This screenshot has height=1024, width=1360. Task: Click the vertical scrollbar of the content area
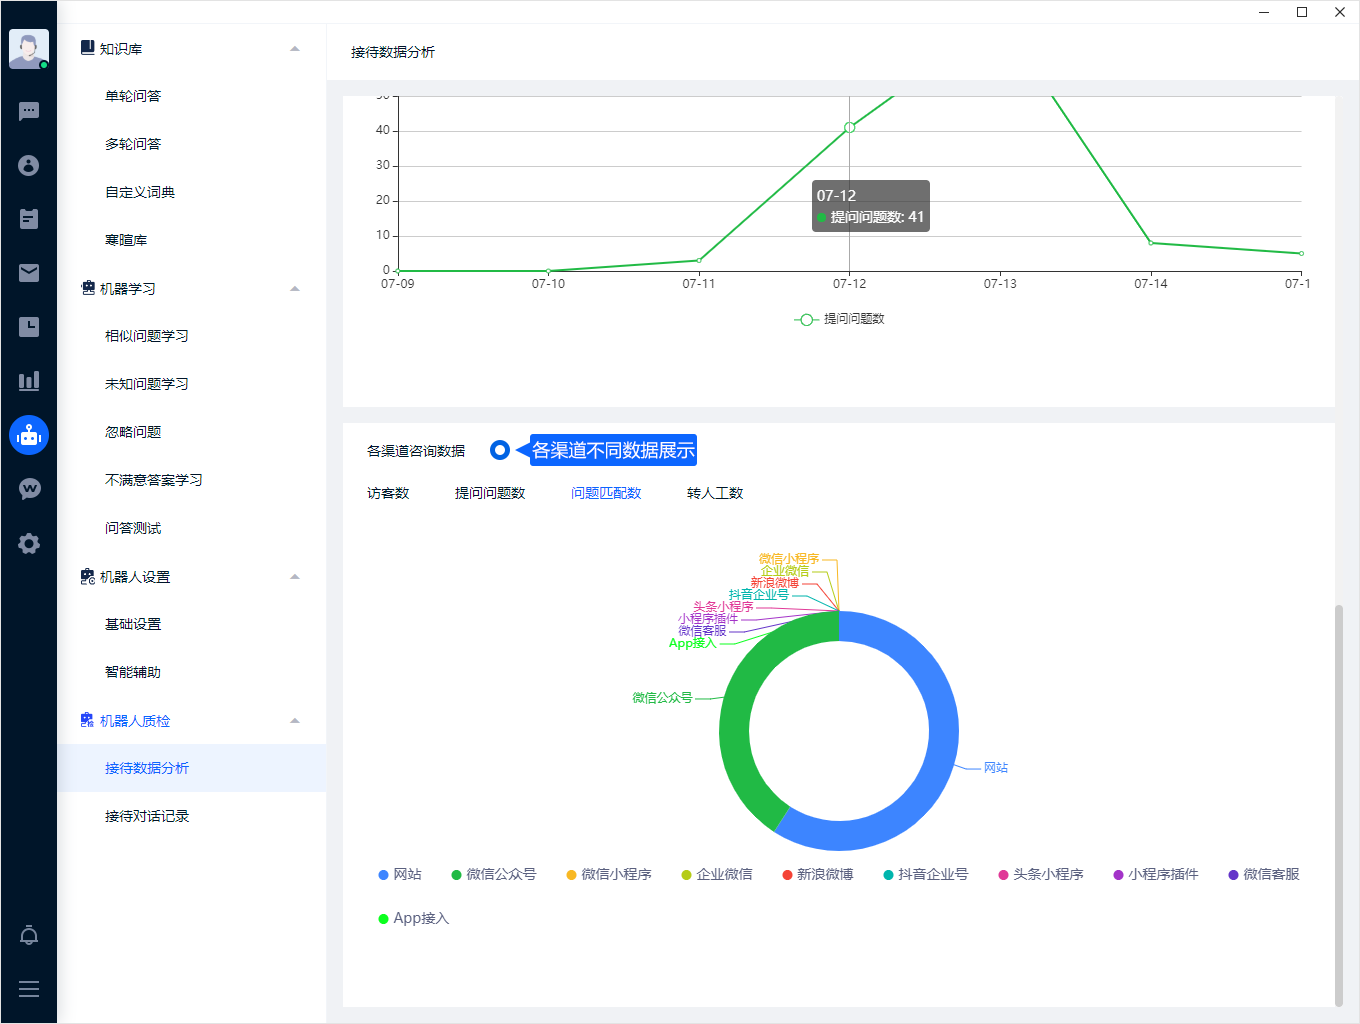(1339, 805)
